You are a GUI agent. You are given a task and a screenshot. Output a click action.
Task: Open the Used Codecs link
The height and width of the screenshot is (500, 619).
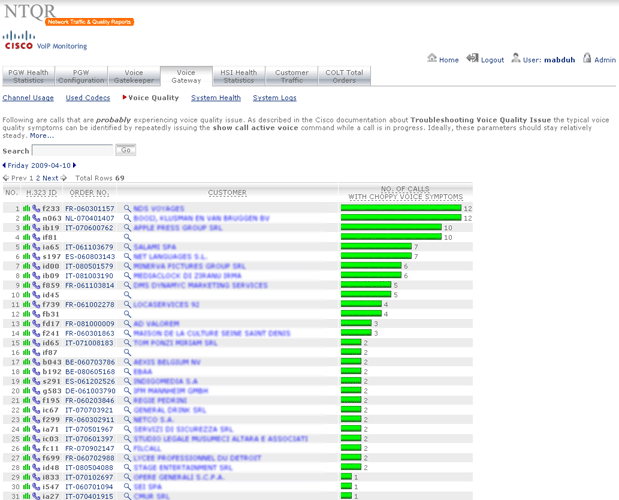click(x=88, y=98)
